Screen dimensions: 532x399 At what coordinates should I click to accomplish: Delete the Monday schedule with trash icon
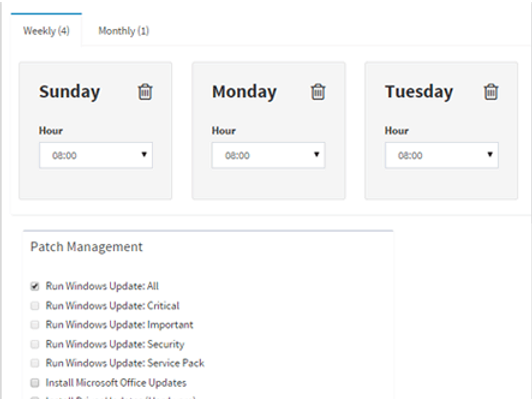point(318,92)
